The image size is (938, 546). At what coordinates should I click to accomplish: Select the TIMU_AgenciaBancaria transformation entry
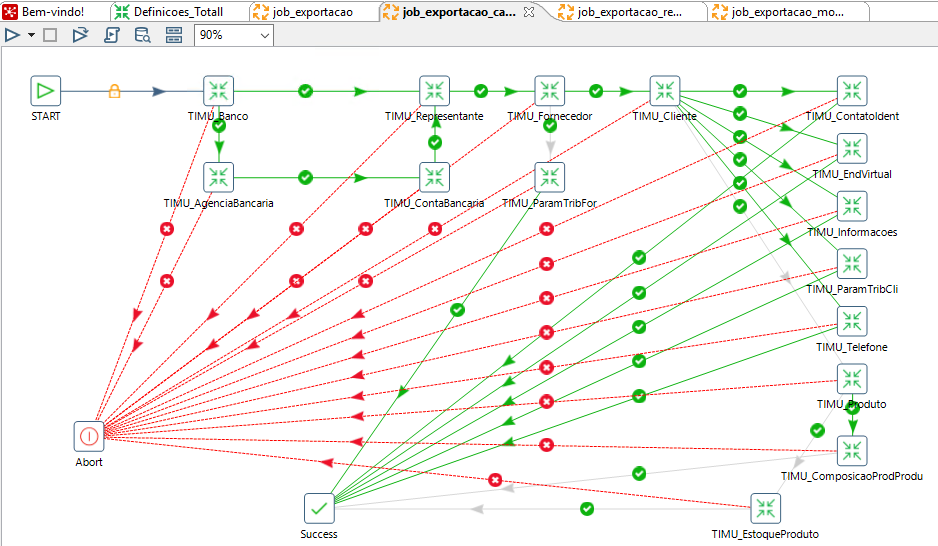[x=218, y=178]
